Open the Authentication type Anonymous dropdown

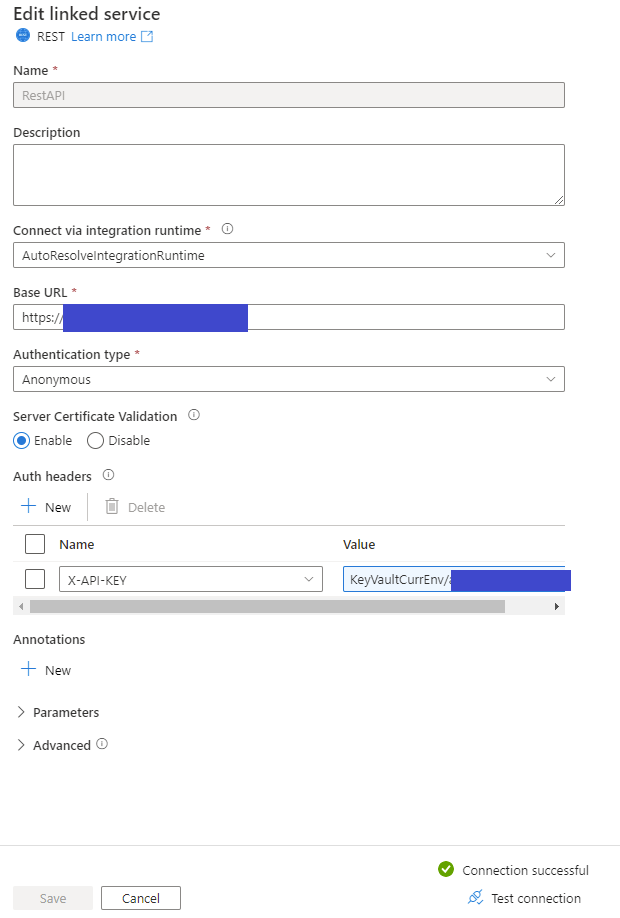(x=289, y=379)
